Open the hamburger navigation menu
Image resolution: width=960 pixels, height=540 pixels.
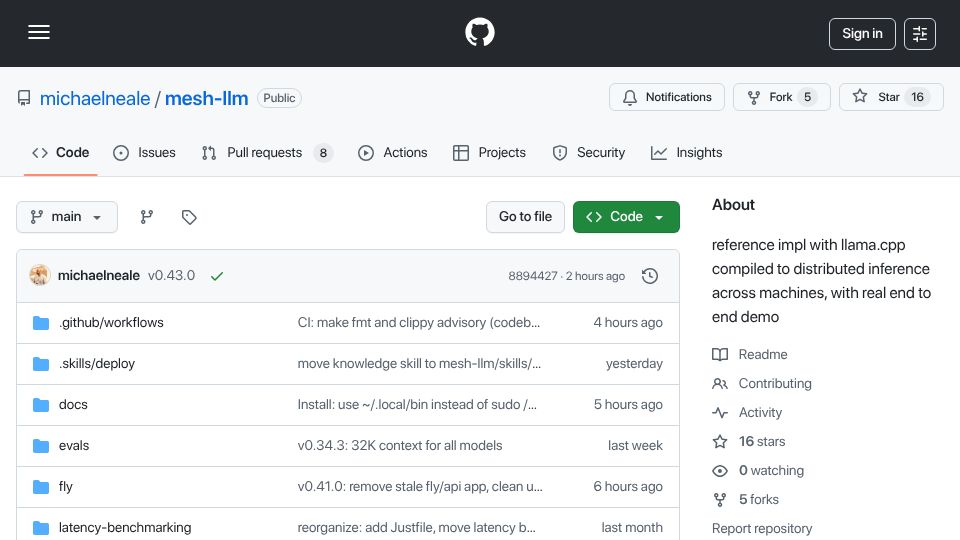coord(39,32)
